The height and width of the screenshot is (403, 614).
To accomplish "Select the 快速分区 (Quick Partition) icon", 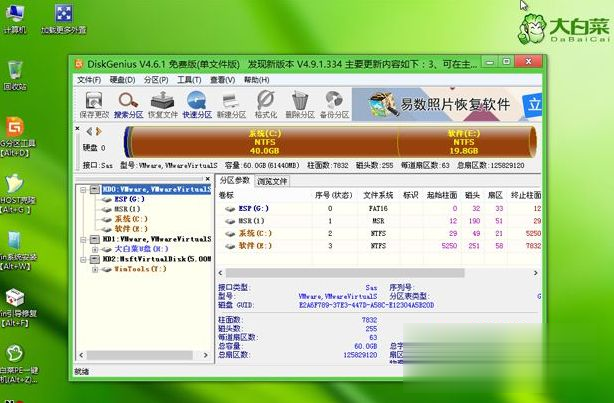I will tap(197, 103).
